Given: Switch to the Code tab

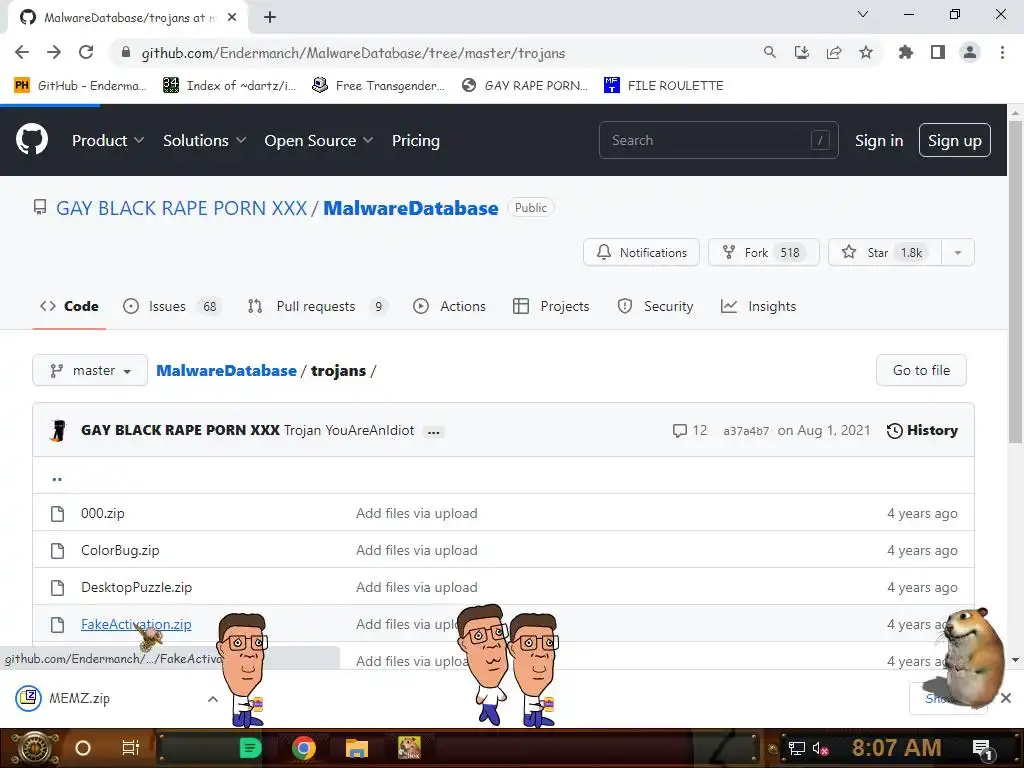Looking at the screenshot, I should 69,306.
